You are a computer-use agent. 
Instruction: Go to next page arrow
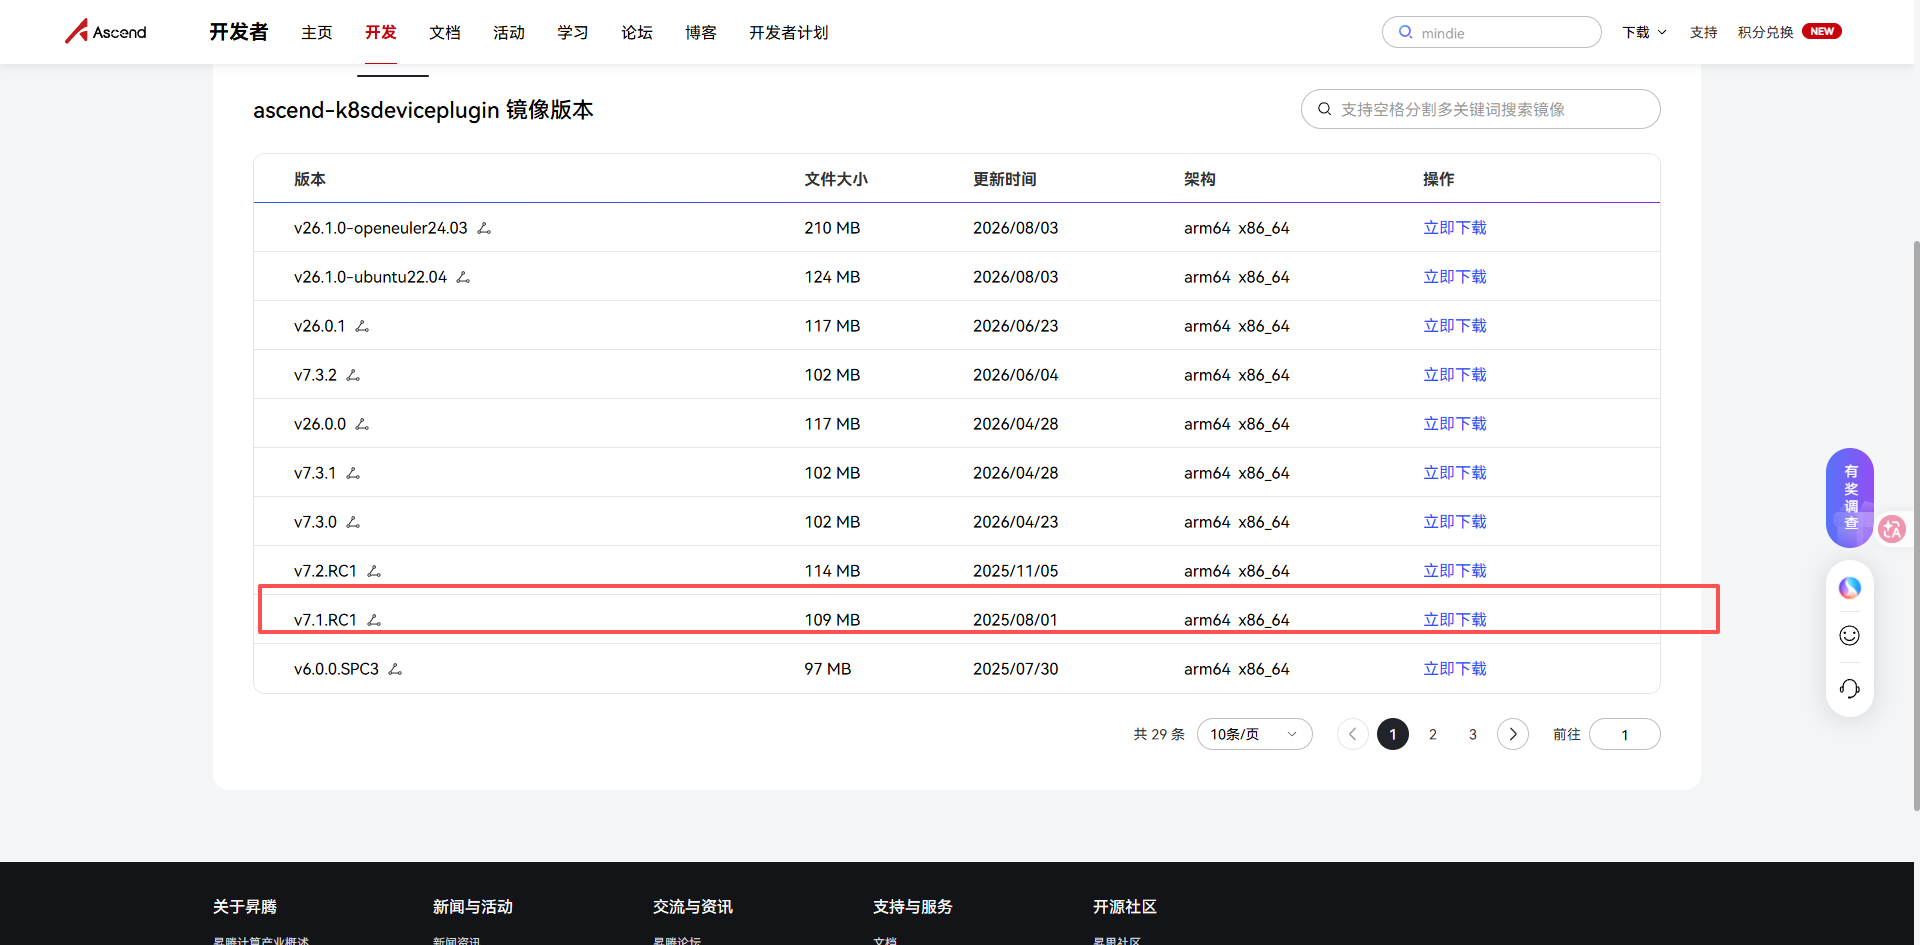coord(1513,734)
